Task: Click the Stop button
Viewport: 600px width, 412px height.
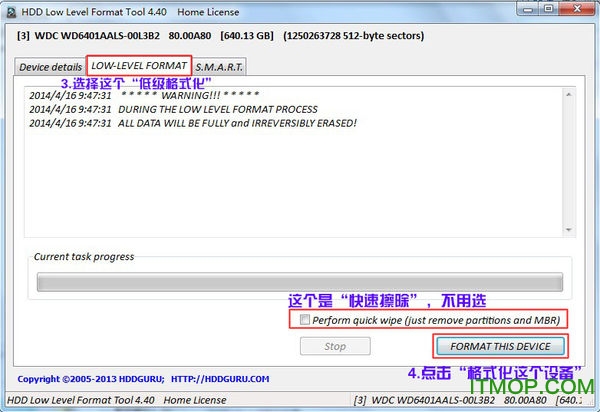Action: 335,346
